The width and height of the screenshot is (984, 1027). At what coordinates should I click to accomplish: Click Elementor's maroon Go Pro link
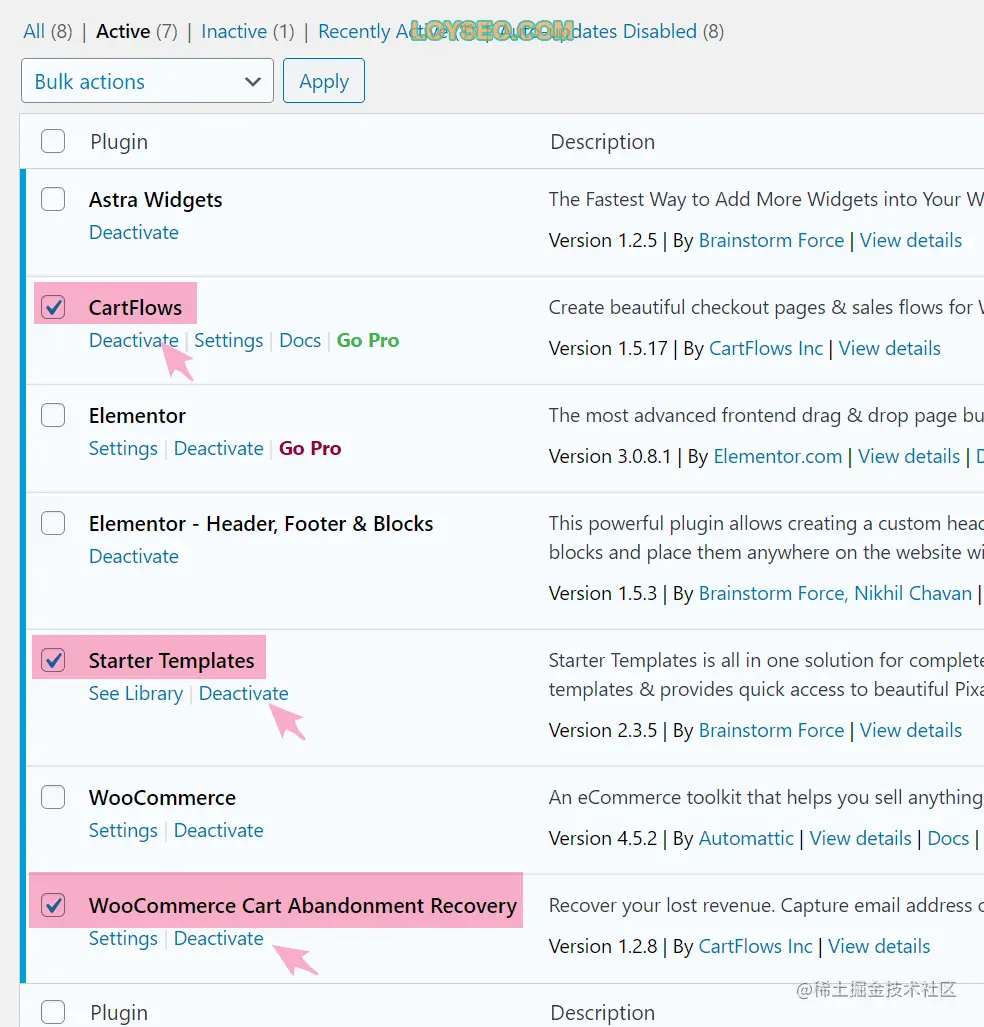click(310, 448)
